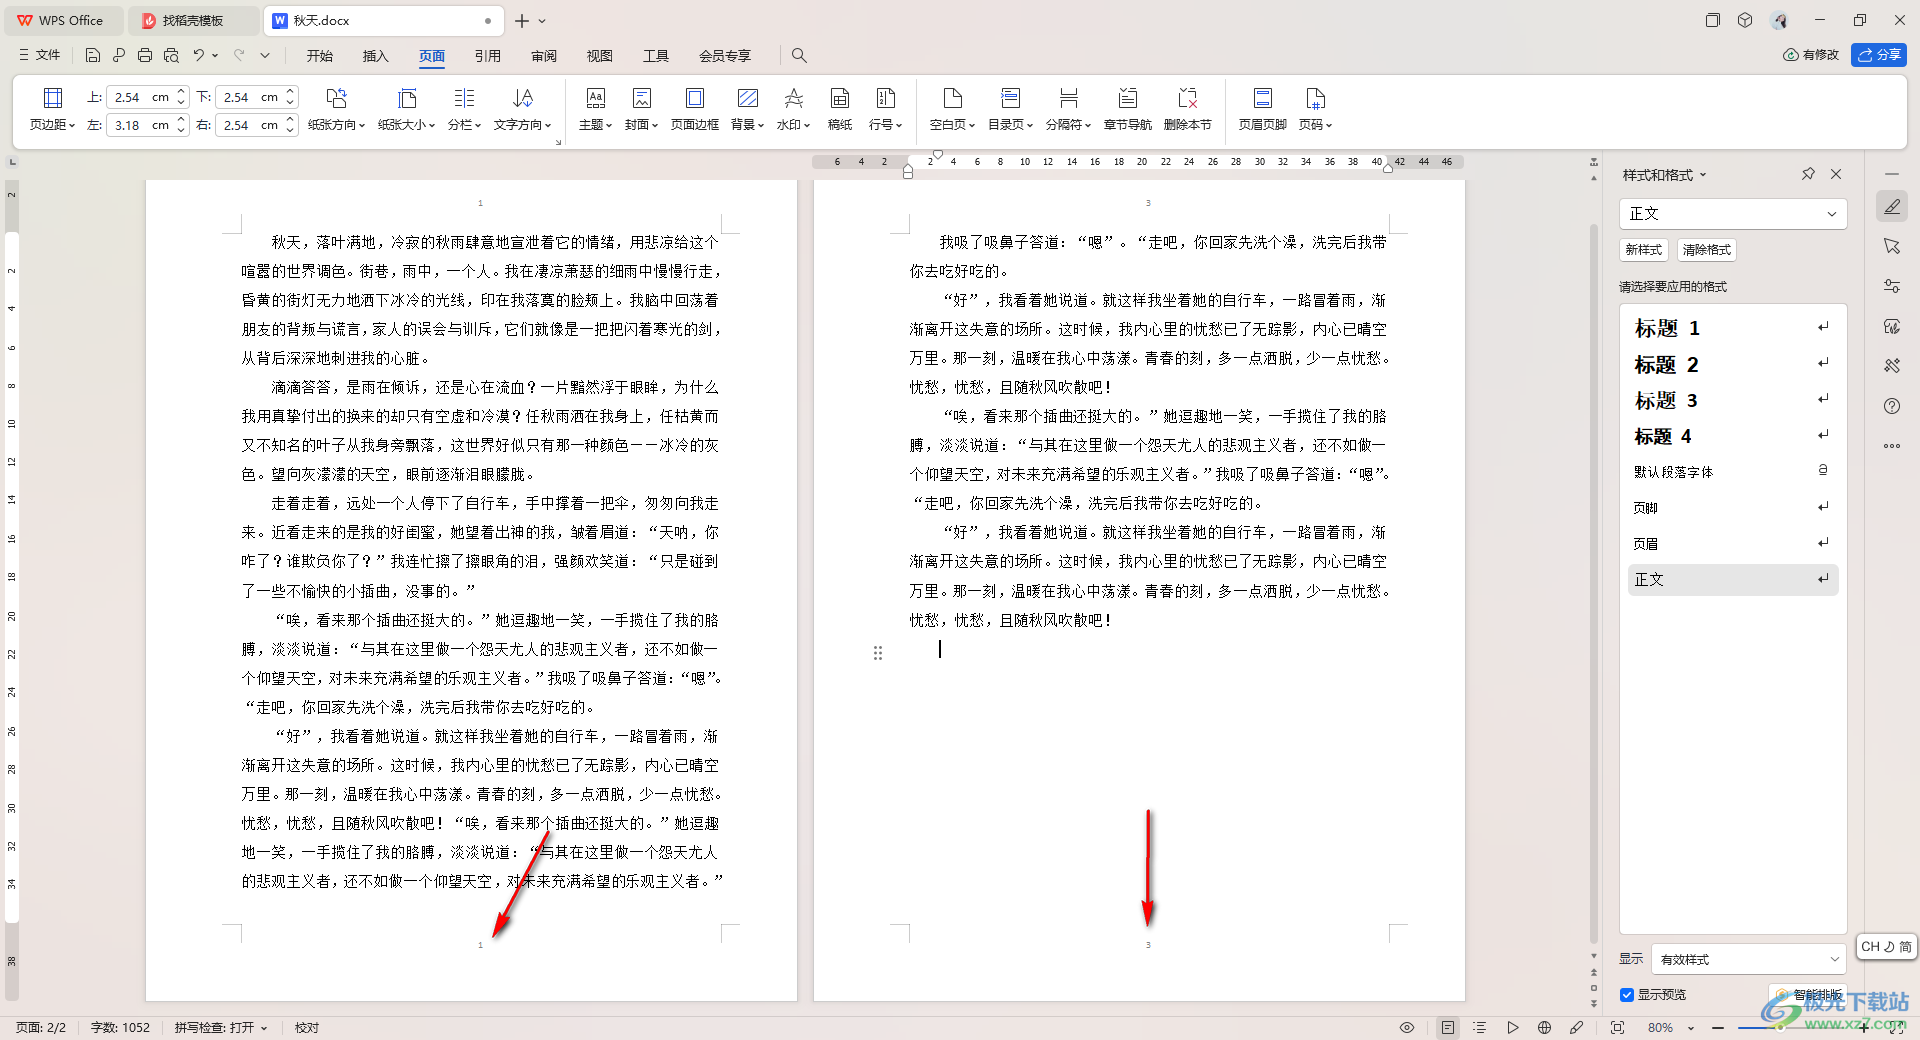The image size is (1920, 1040).
Task: Switch to page layout view in status bar
Action: click(x=1448, y=1027)
